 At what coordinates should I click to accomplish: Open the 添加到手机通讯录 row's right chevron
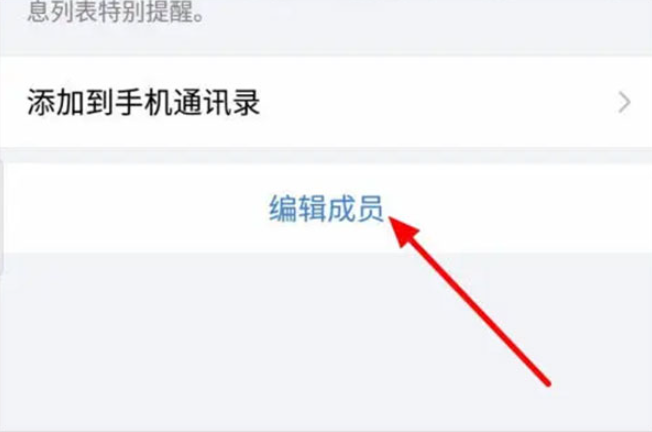[624, 103]
